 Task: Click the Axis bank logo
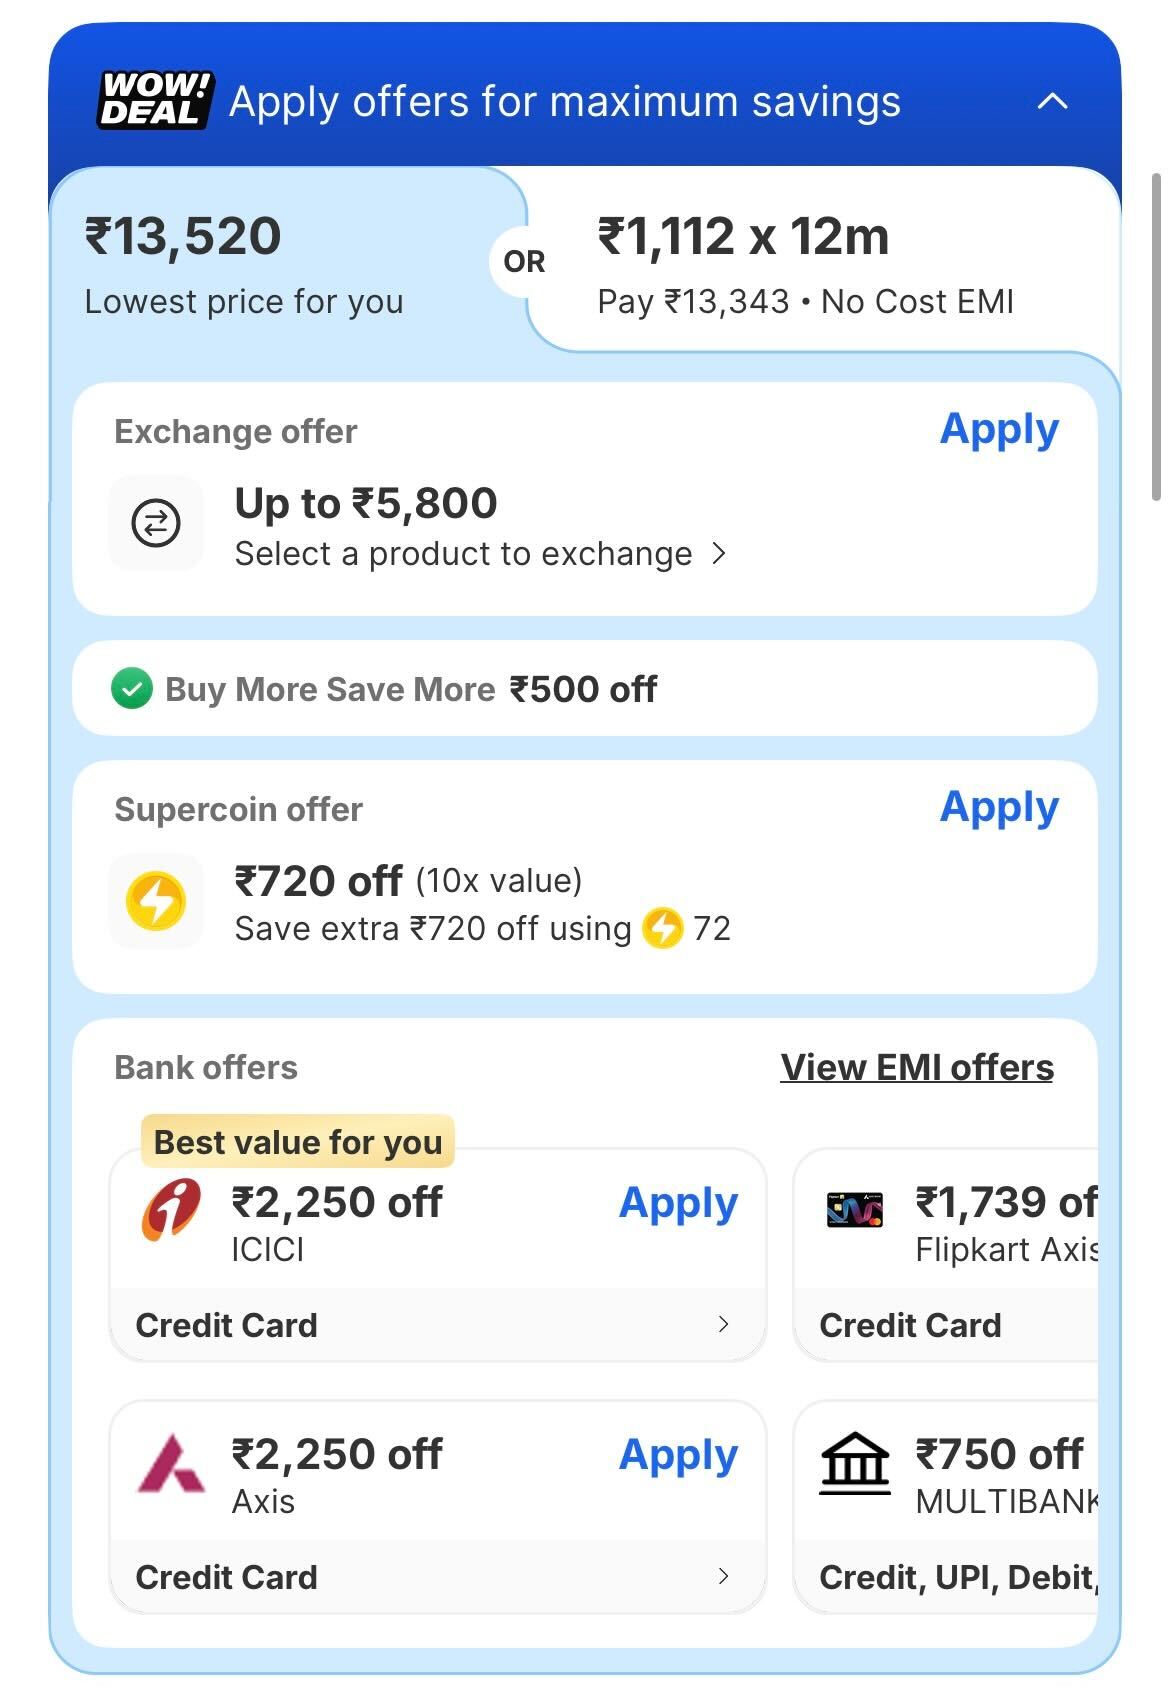[x=170, y=1465]
